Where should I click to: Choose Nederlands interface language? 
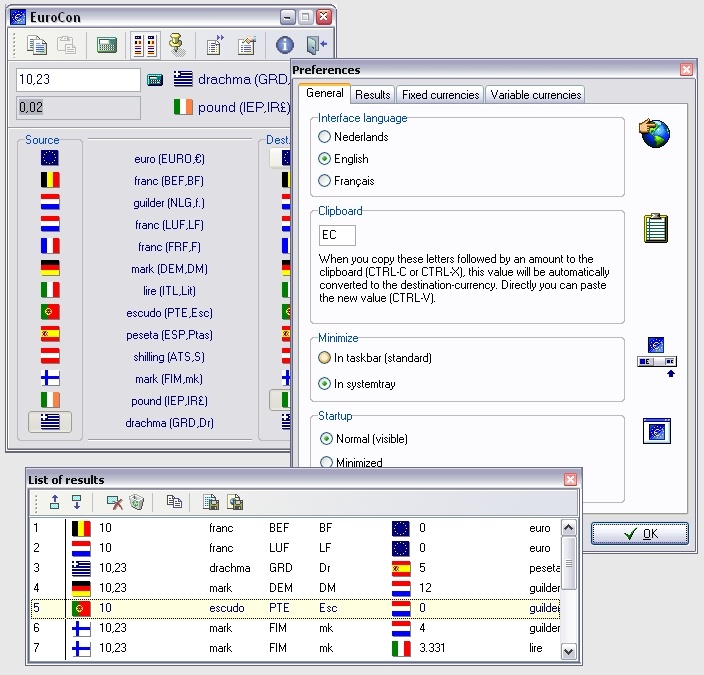point(353,137)
